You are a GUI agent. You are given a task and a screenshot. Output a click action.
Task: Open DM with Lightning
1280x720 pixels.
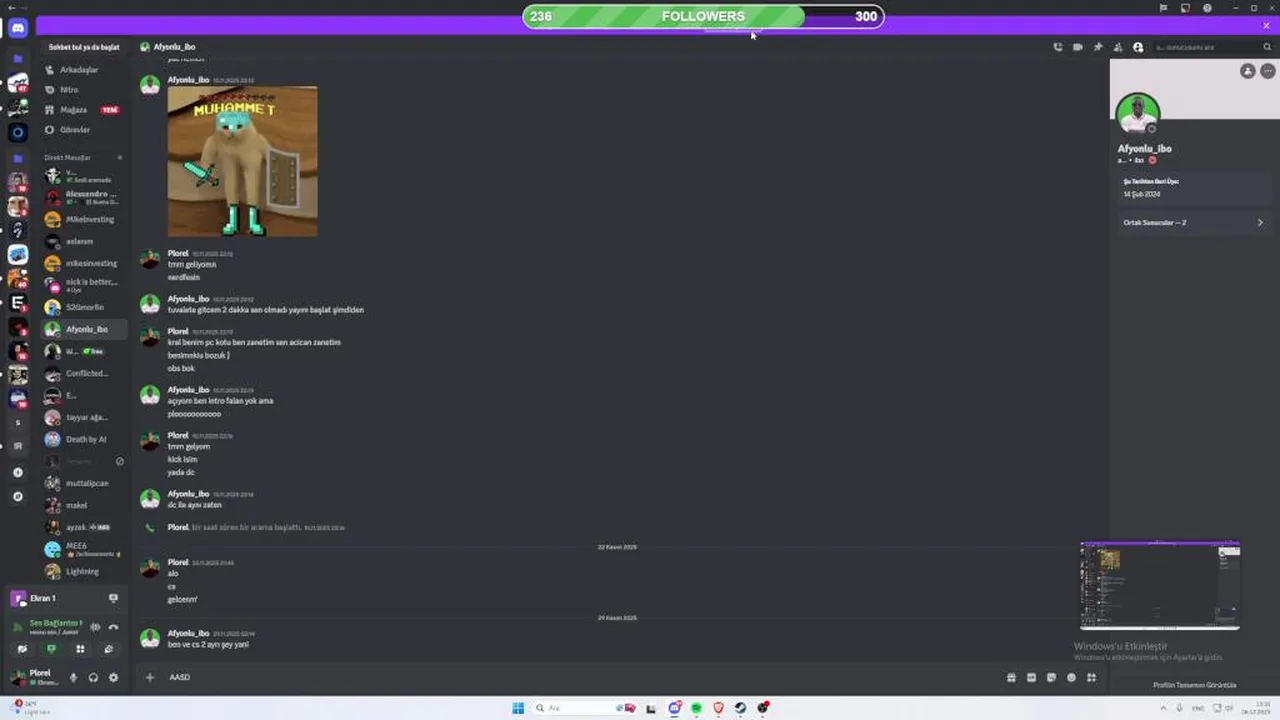pos(86,571)
